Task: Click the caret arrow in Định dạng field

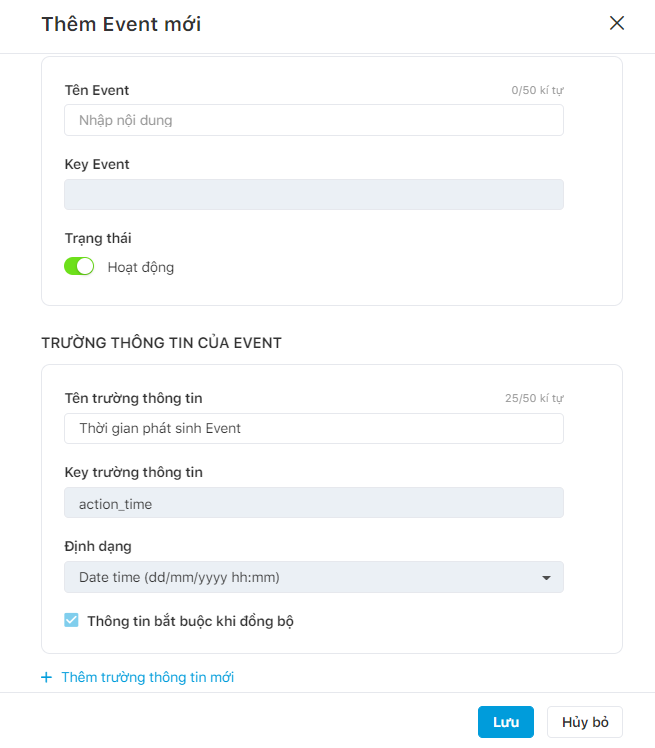Action: click(546, 577)
